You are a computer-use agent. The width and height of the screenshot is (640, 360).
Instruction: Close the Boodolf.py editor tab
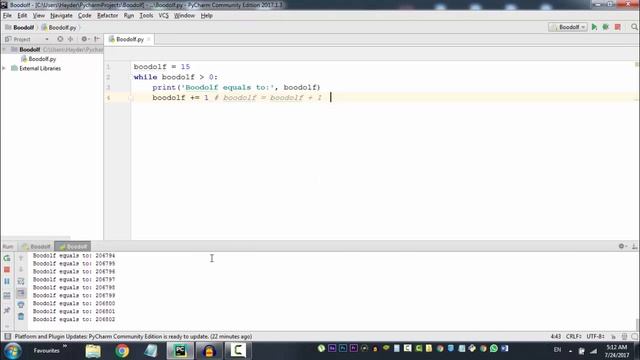click(x=149, y=39)
